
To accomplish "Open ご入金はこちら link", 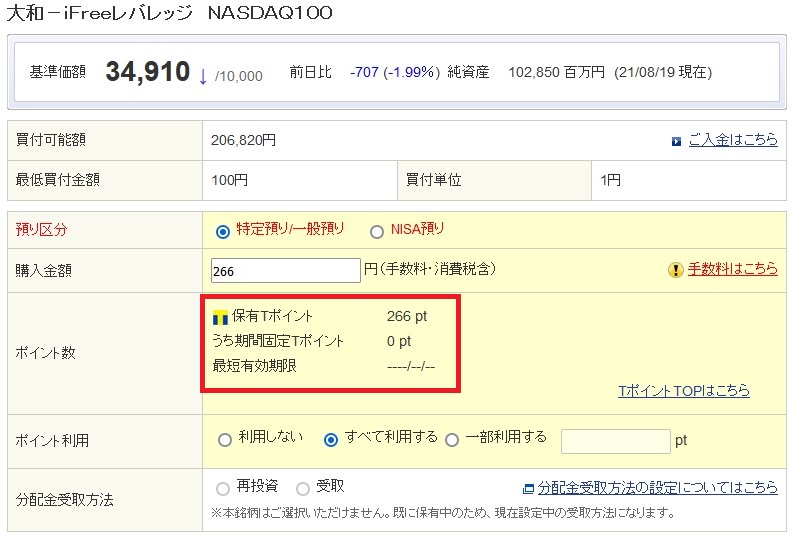I will click(x=733, y=139).
